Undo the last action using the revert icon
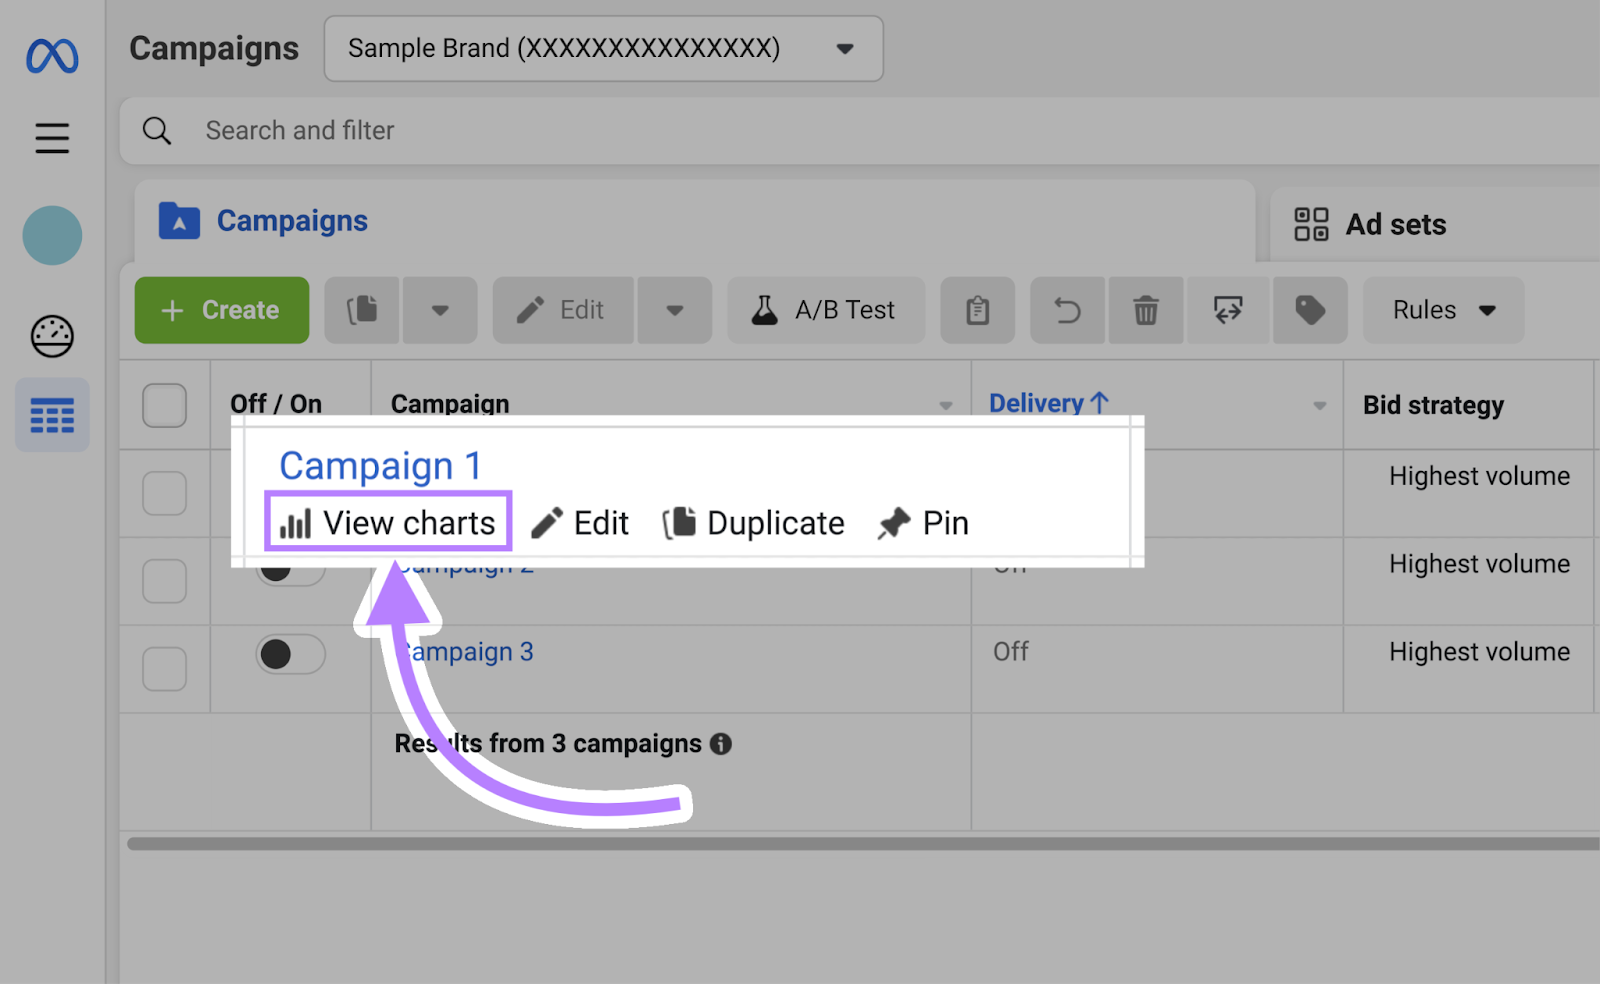Viewport: 1600px width, 984px height. click(1066, 310)
